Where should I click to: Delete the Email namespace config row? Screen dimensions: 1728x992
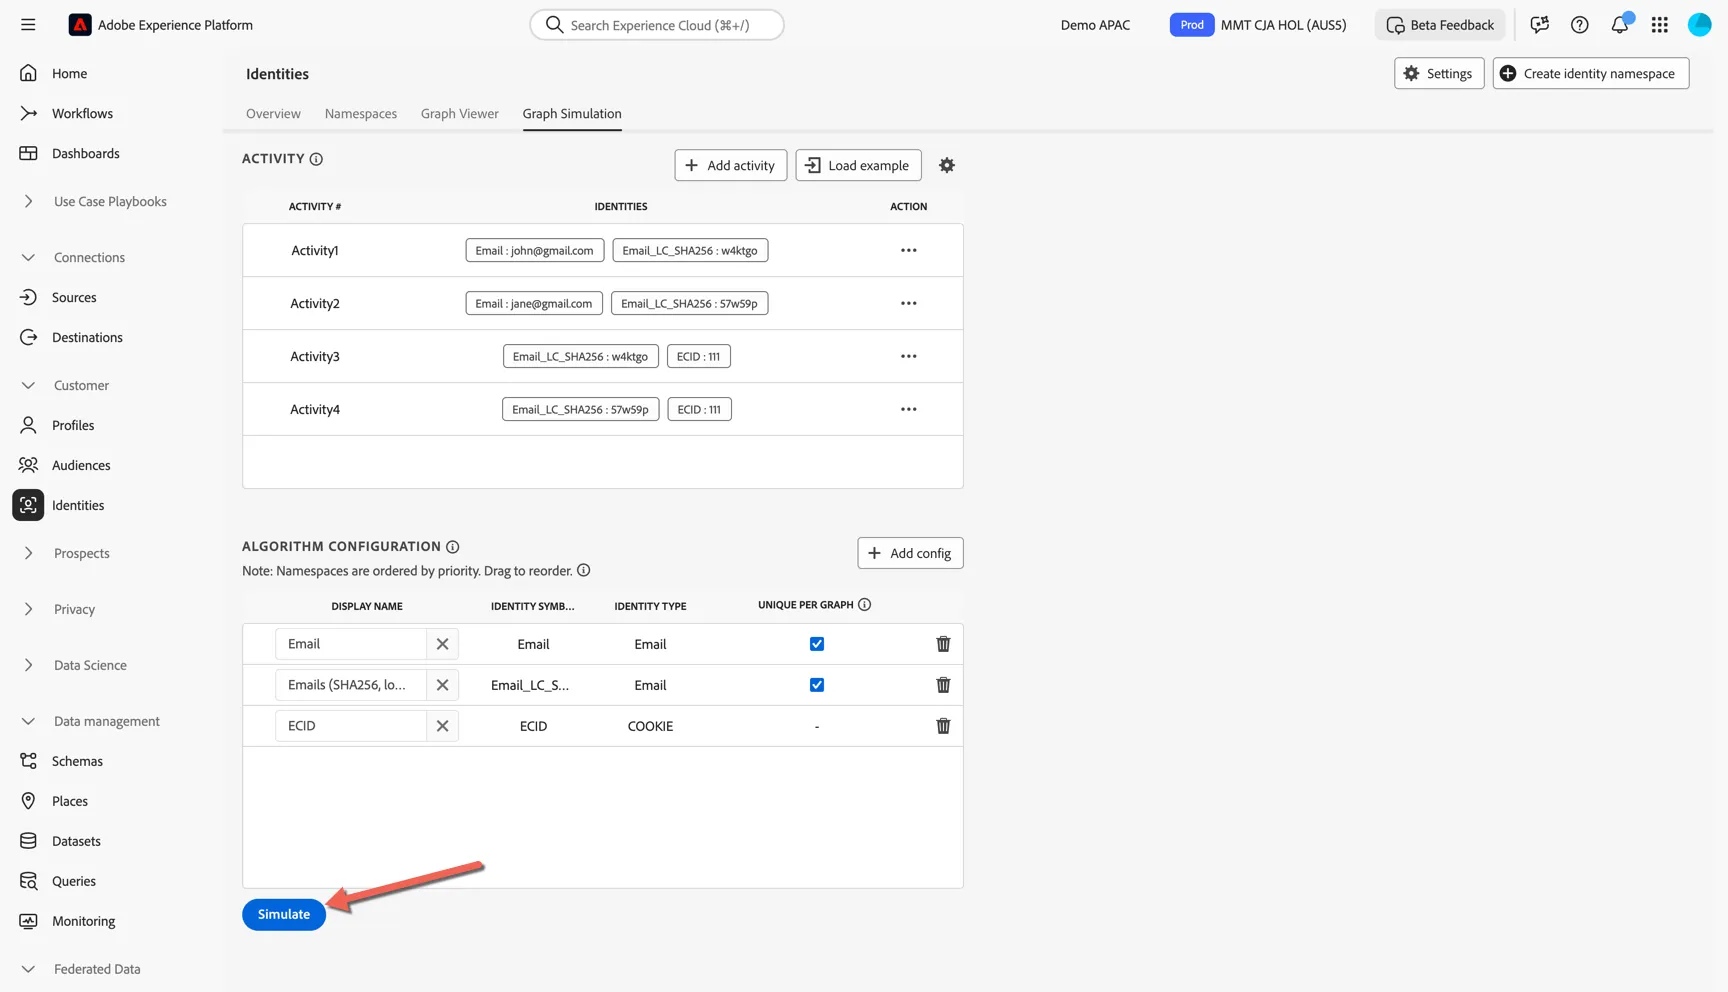click(943, 644)
